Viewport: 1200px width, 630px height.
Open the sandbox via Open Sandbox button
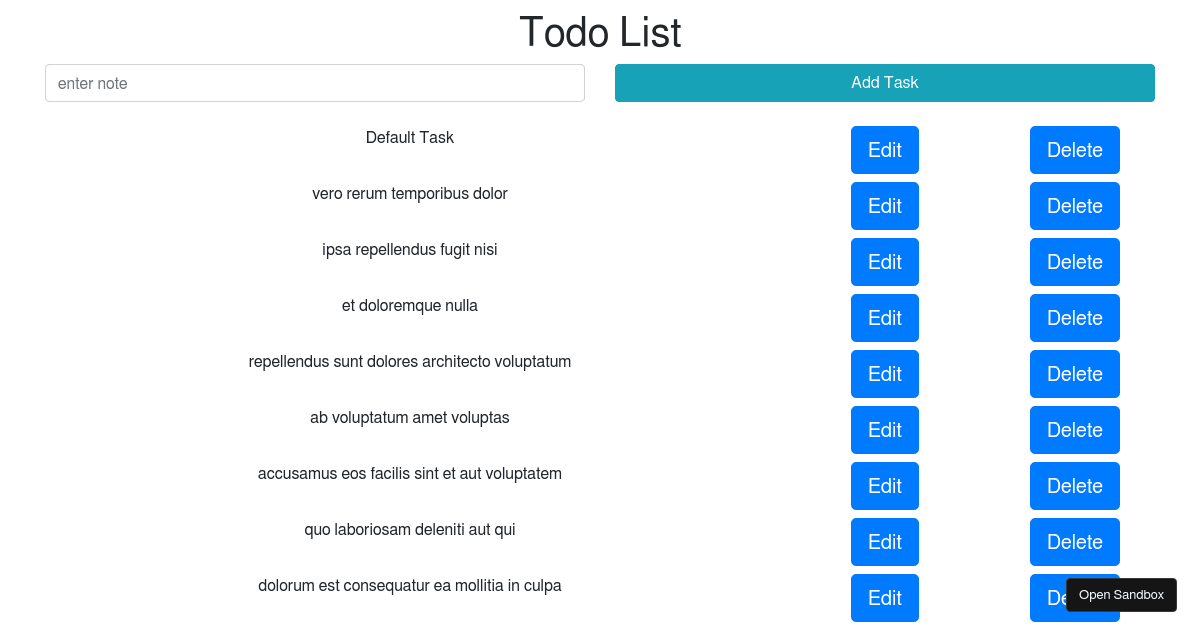[1121, 594]
